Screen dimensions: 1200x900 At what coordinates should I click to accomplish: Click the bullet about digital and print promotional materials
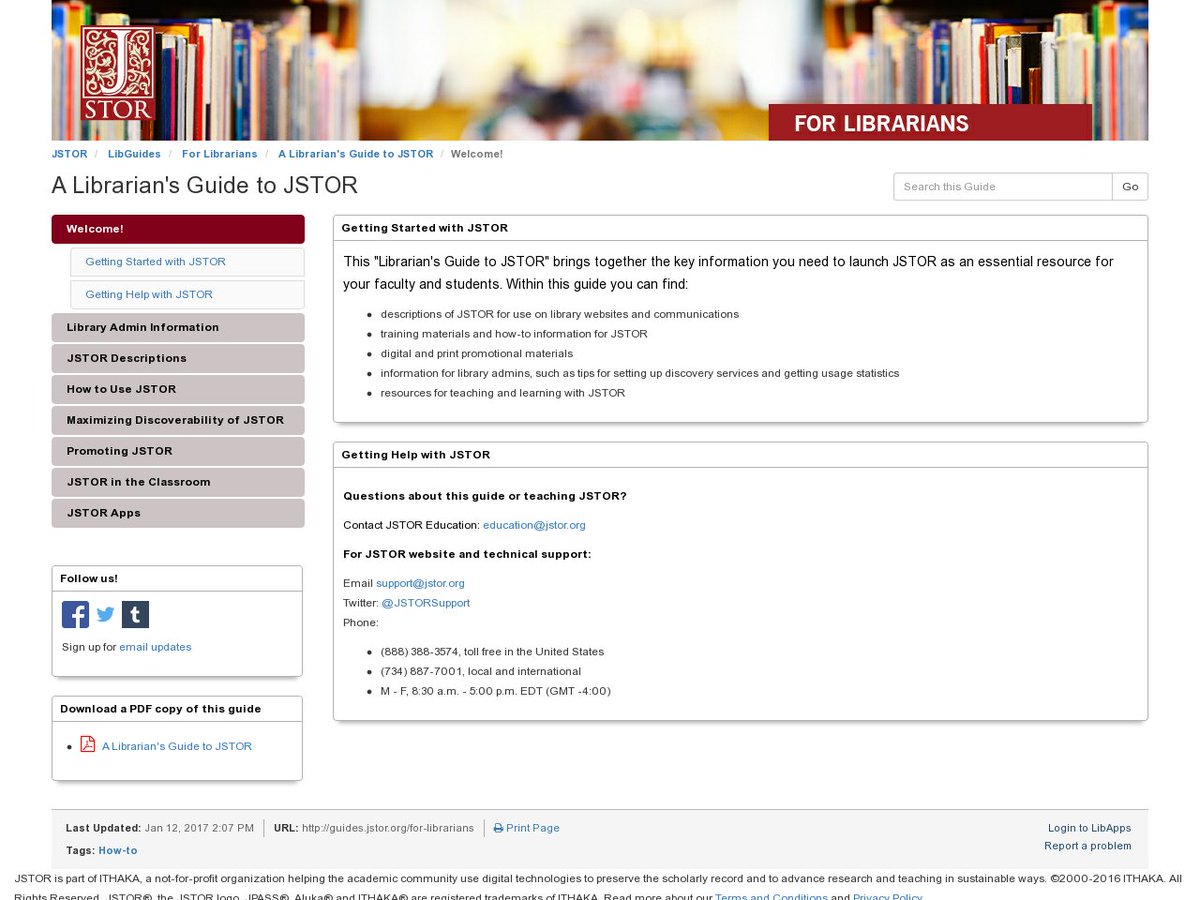pos(476,354)
